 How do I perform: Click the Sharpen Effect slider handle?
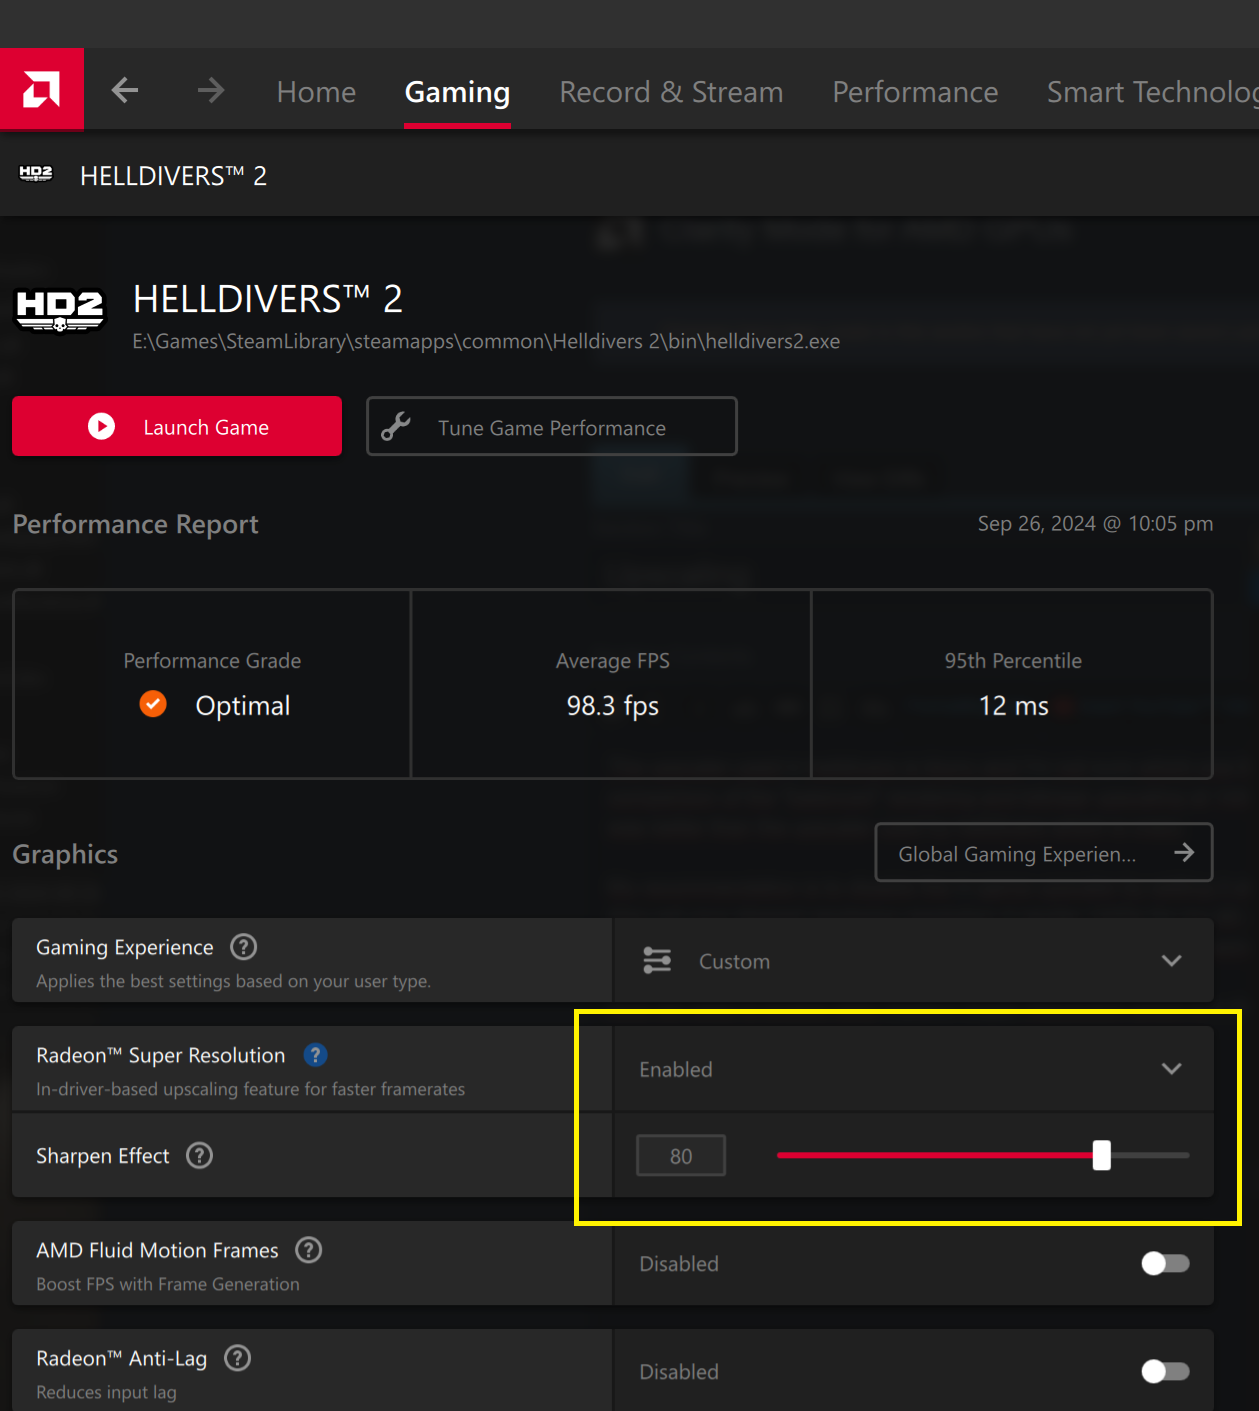pyautogui.click(x=1101, y=1155)
